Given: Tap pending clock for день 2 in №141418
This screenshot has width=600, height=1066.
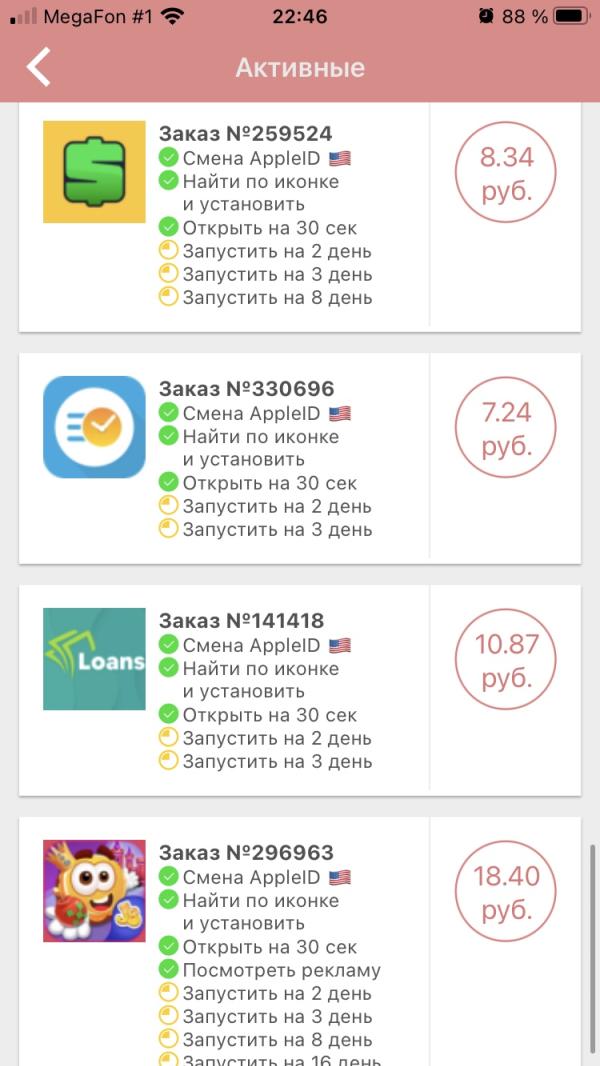Looking at the screenshot, I should coord(169,738).
